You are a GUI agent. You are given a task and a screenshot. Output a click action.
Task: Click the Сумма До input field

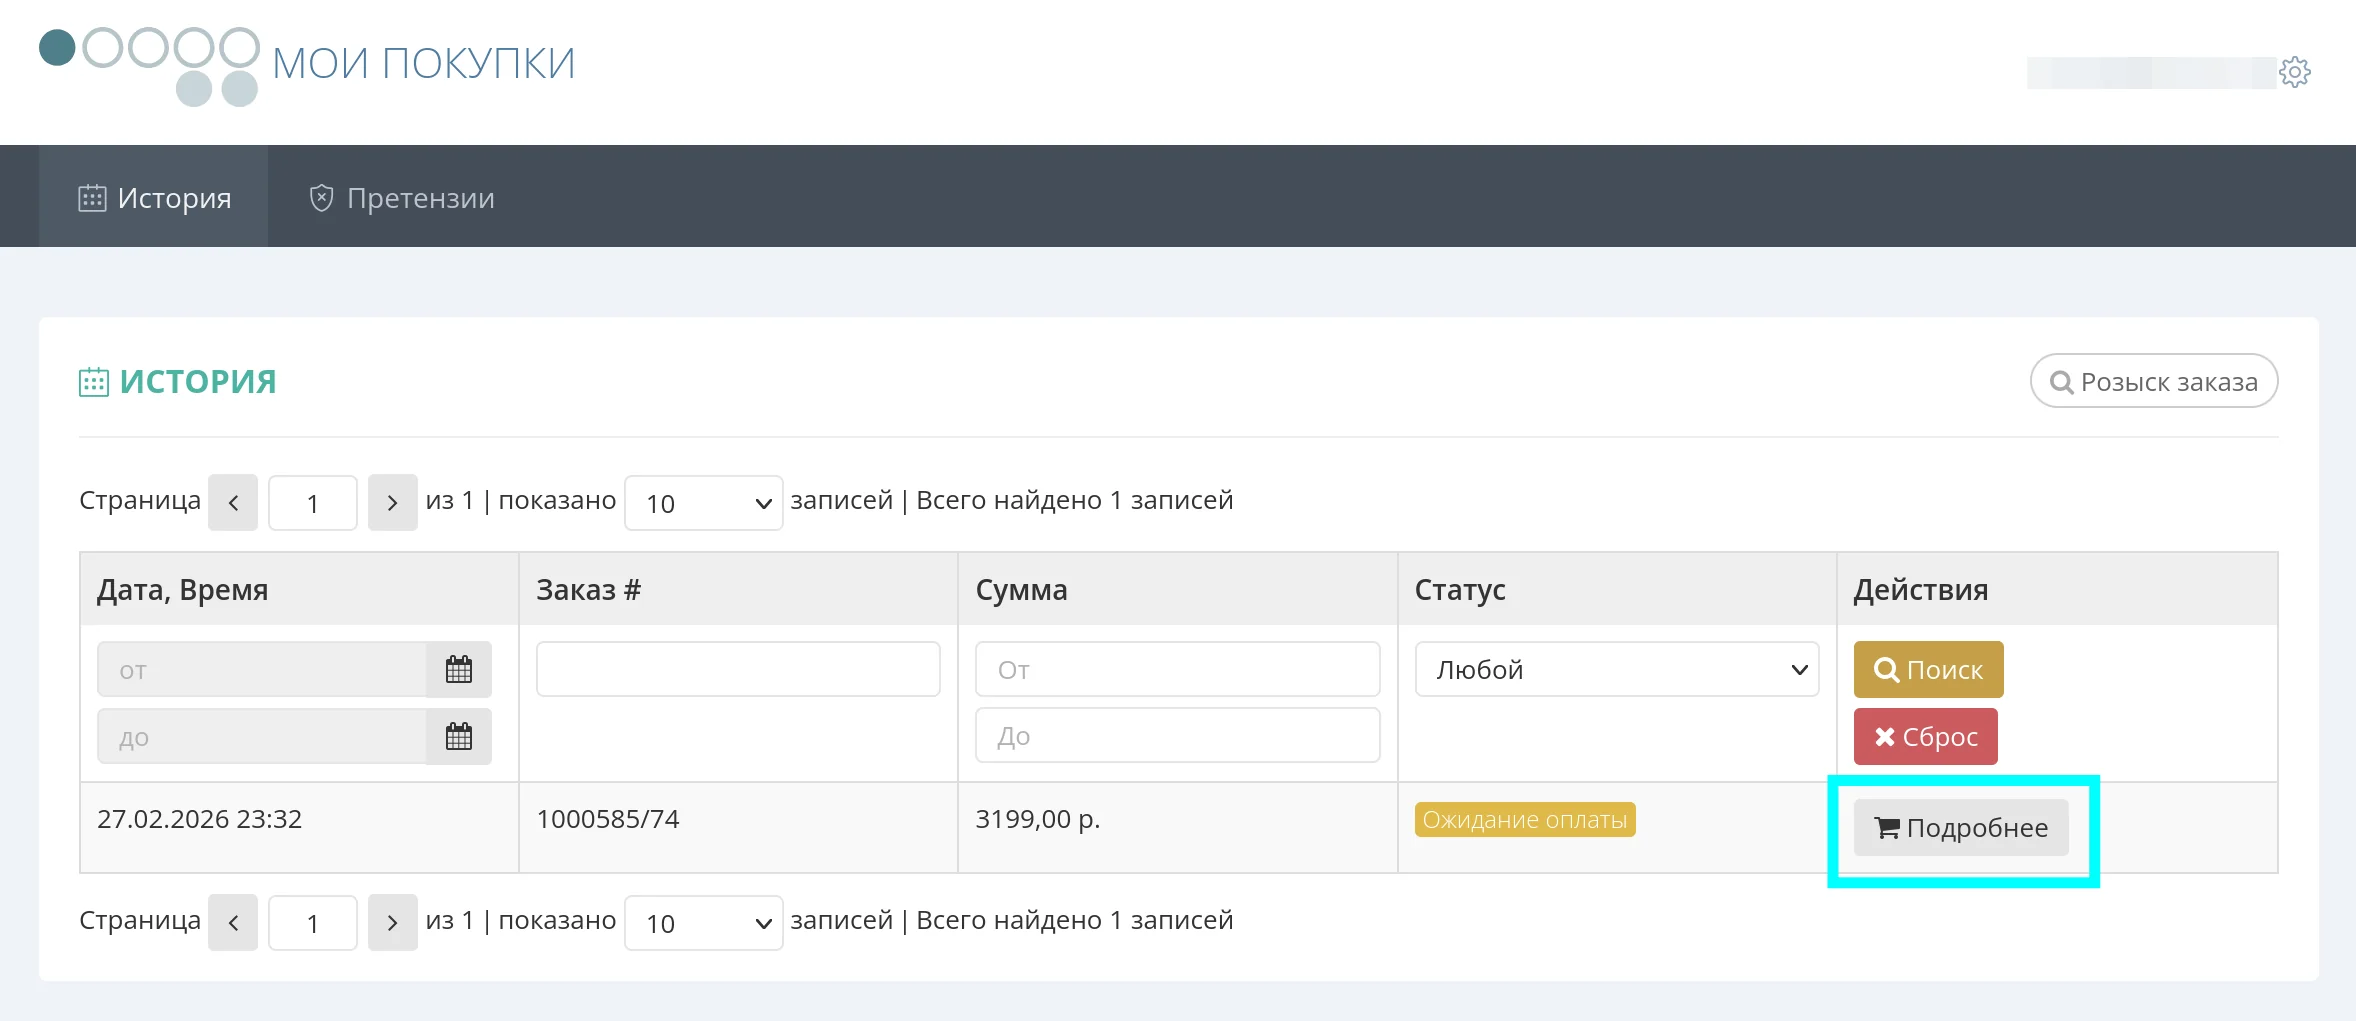[1177, 736]
